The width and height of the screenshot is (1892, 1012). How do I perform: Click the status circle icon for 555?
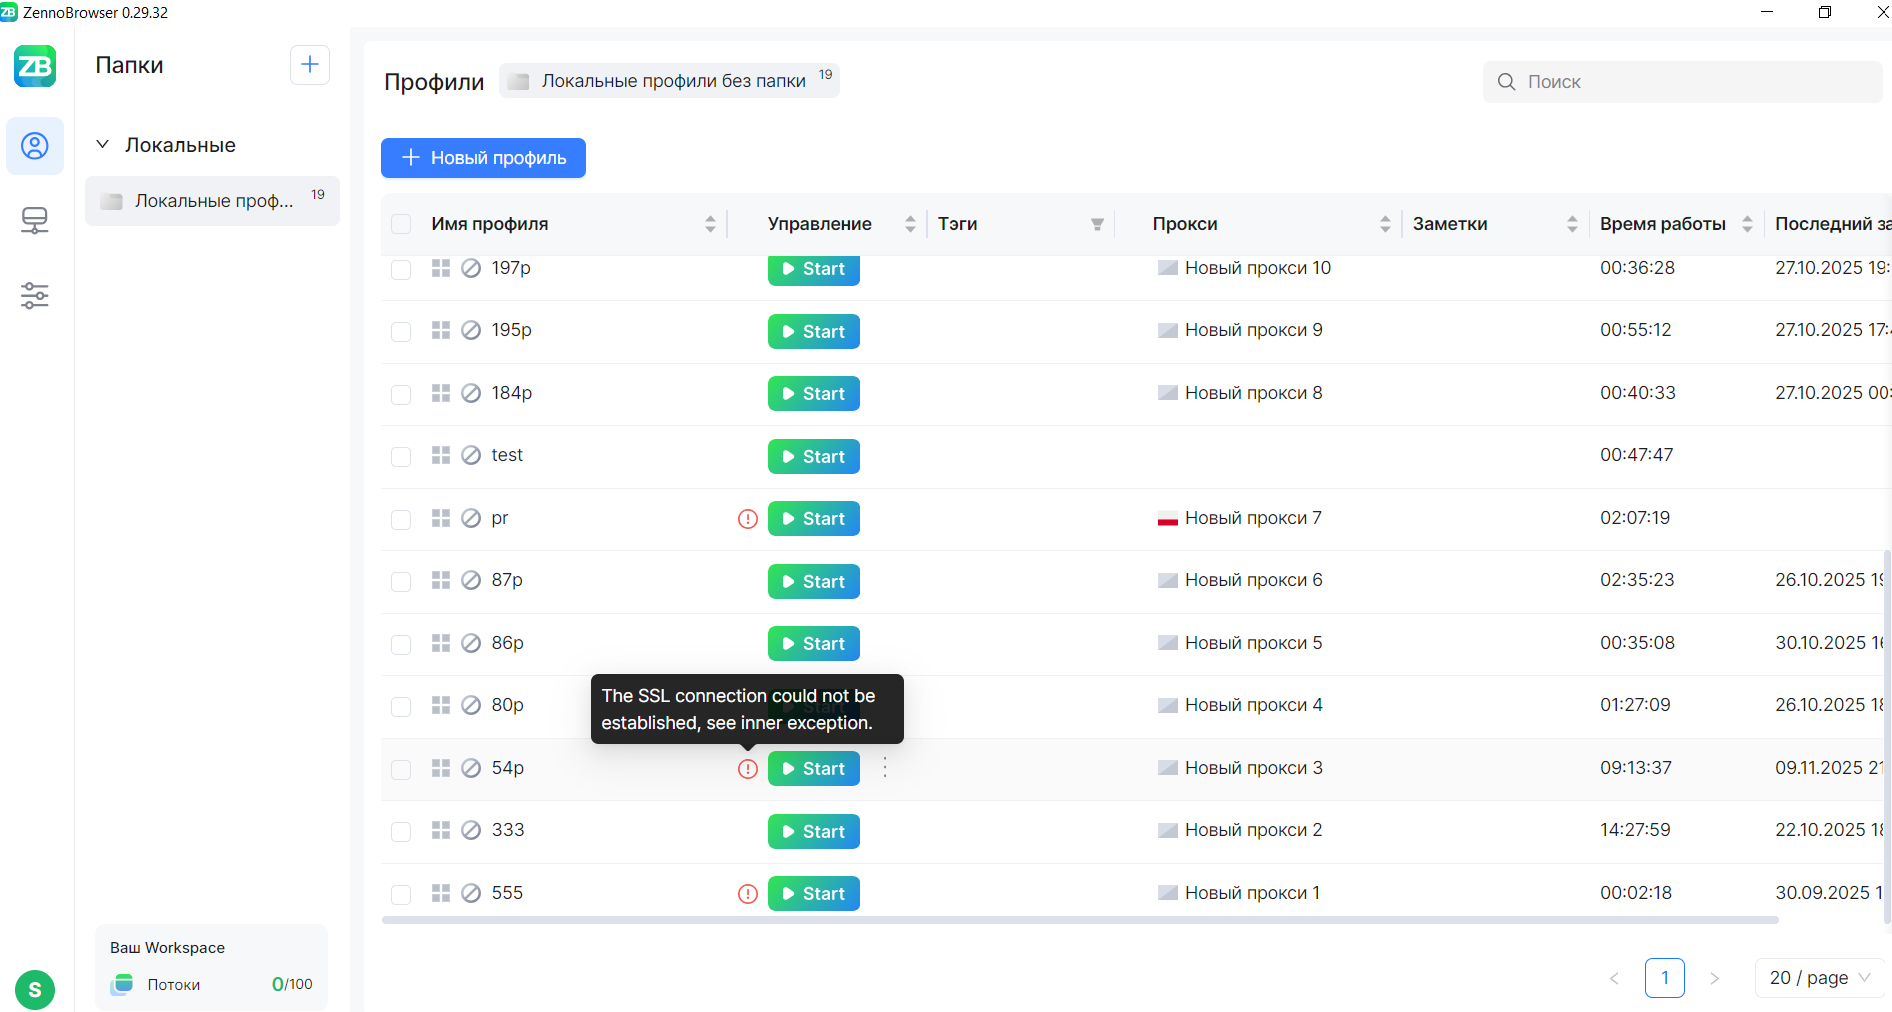click(471, 893)
